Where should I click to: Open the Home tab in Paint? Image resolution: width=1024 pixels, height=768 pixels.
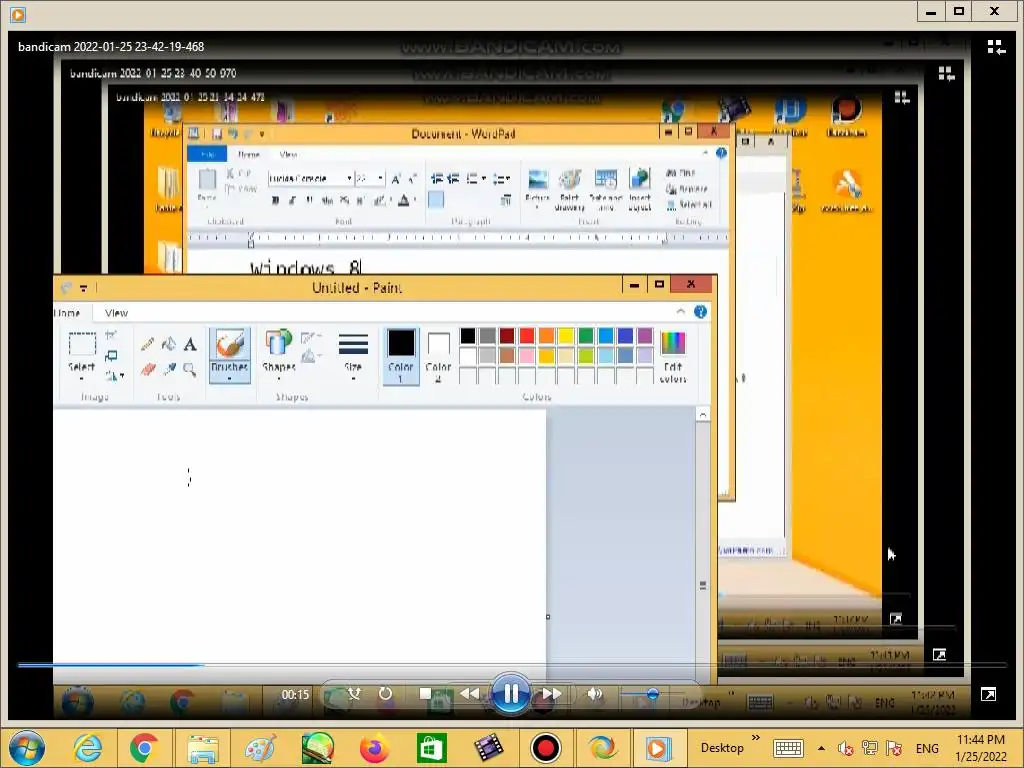(68, 313)
